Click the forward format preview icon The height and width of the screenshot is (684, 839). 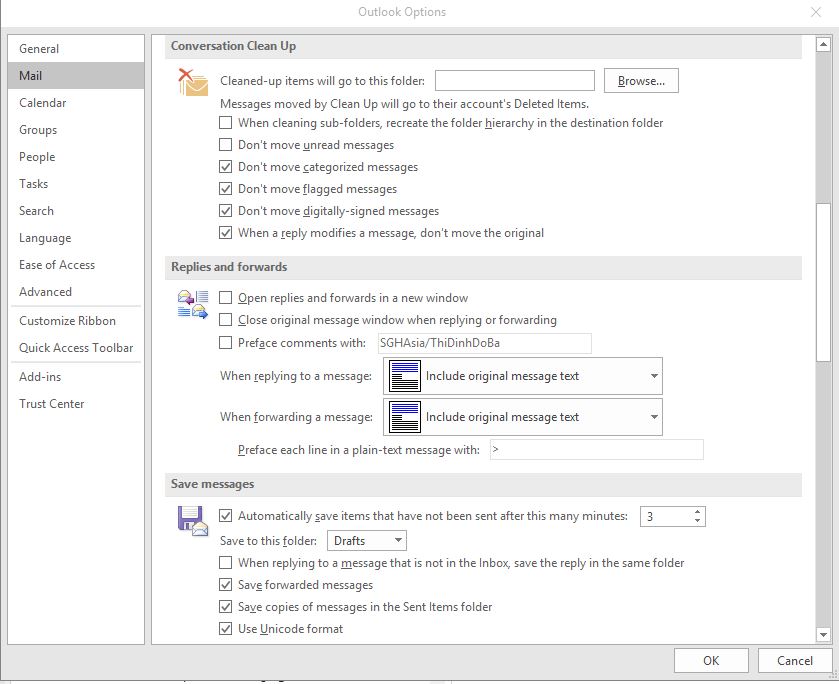405,417
